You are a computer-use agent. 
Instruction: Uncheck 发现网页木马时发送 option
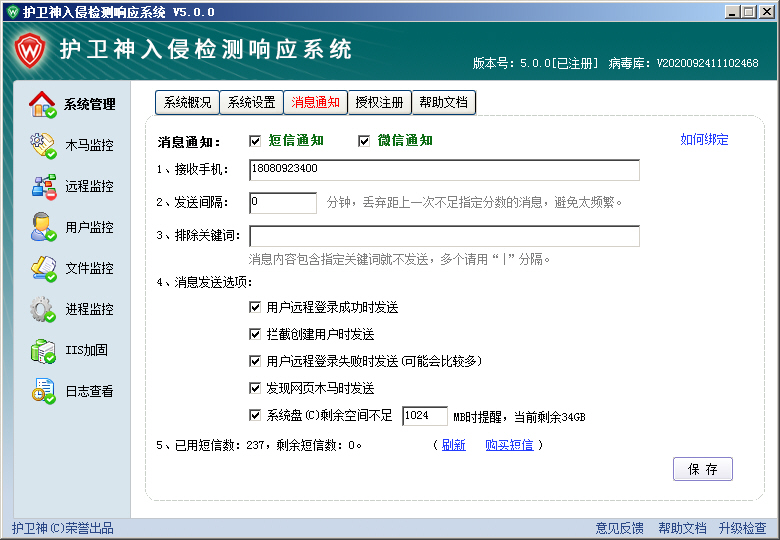pyautogui.click(x=254, y=388)
